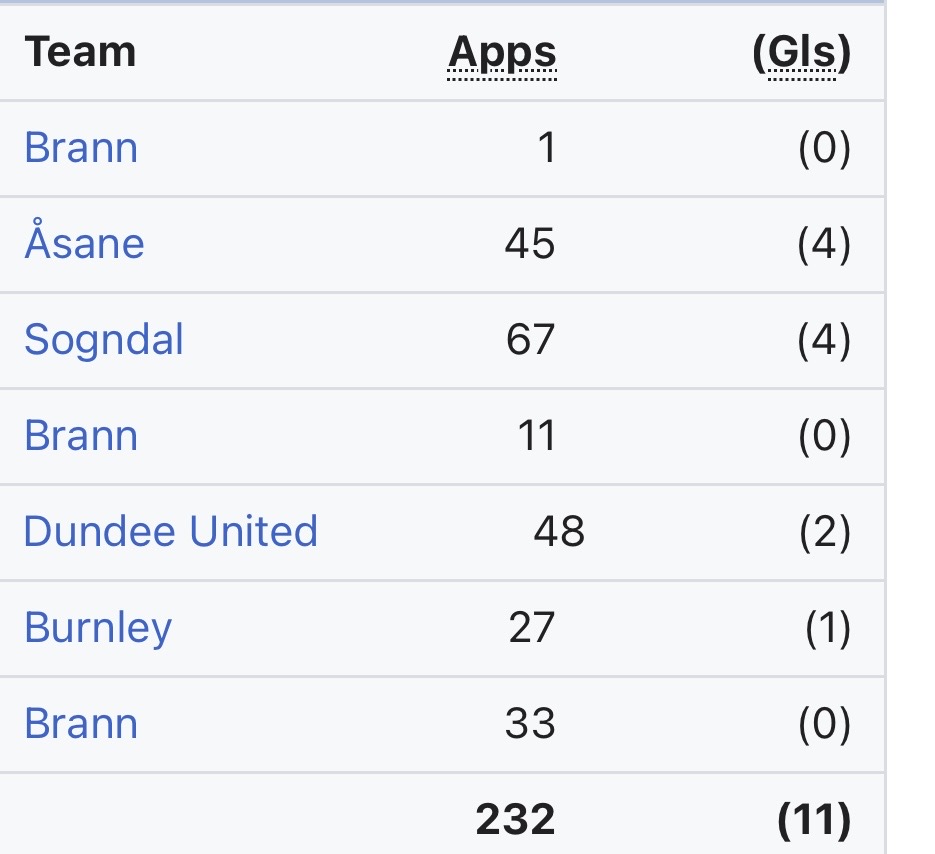Click the Brann link beside 11 apps
Image resolution: width=935 pixels, height=854 pixels.
[x=81, y=436]
